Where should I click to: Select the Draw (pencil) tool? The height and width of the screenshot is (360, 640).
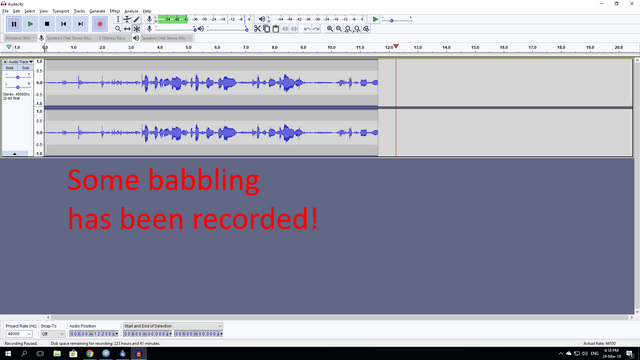coord(137,19)
